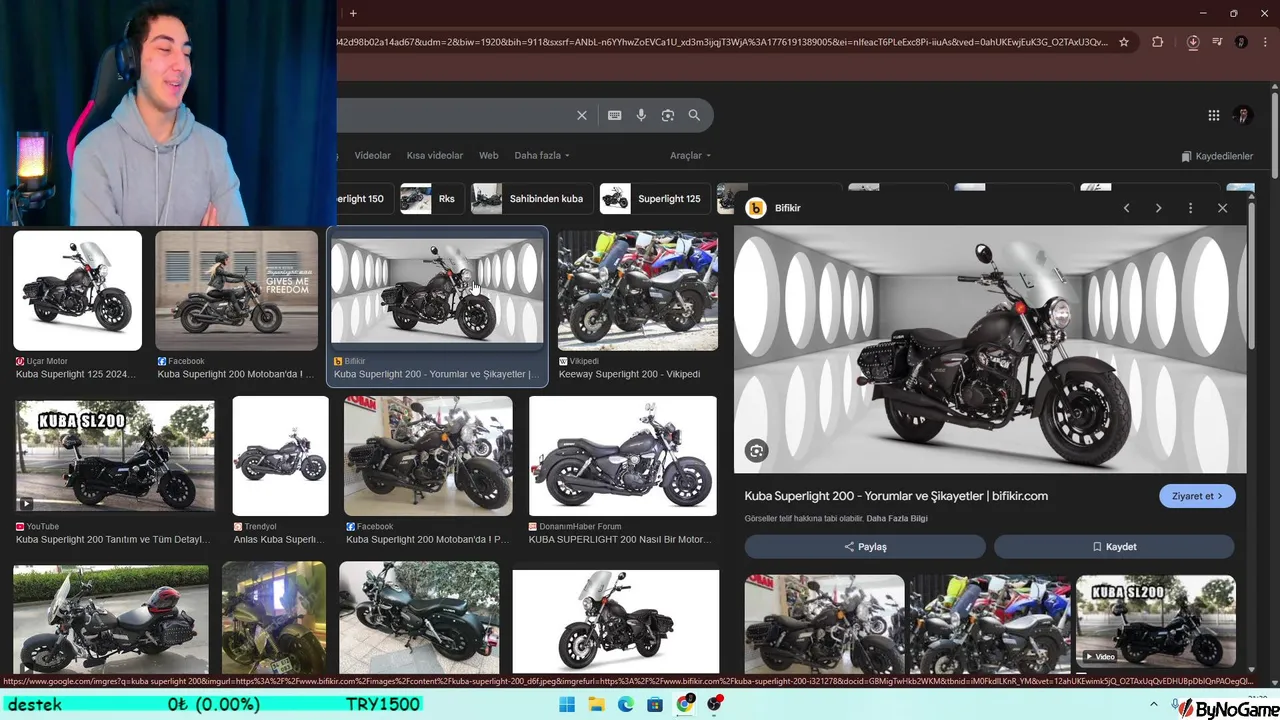Show Chrome downloads
This screenshot has height=720, width=1280.
tap(1193, 42)
